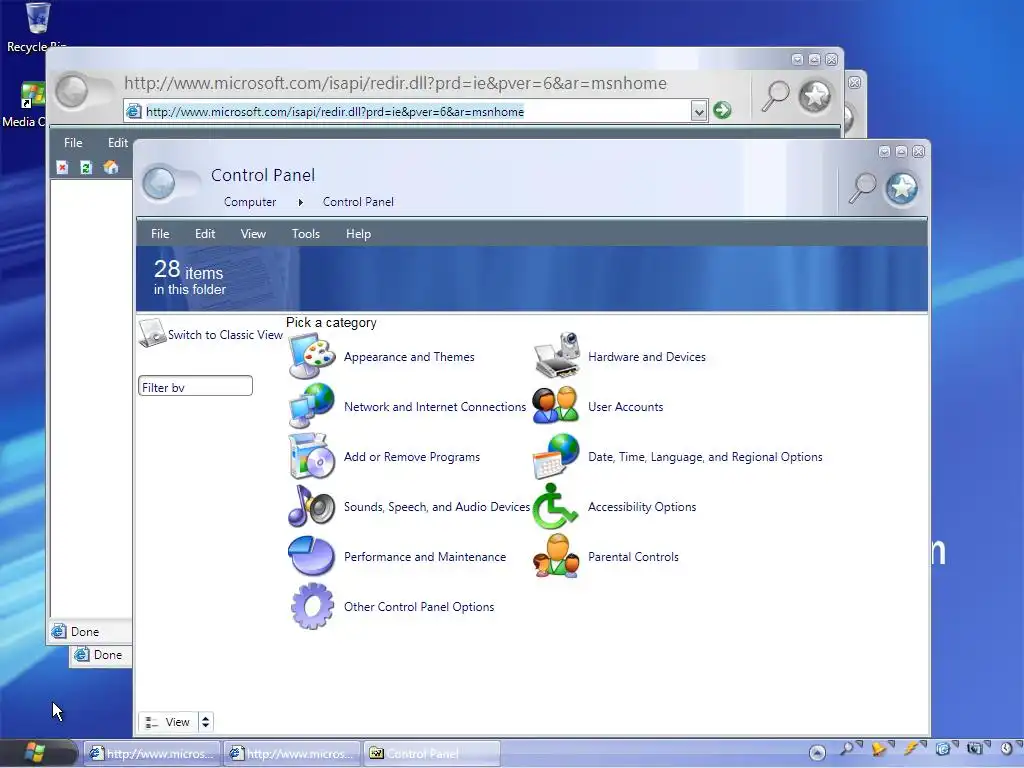Click the search magnifier in Internet Explorer window

coord(775,97)
